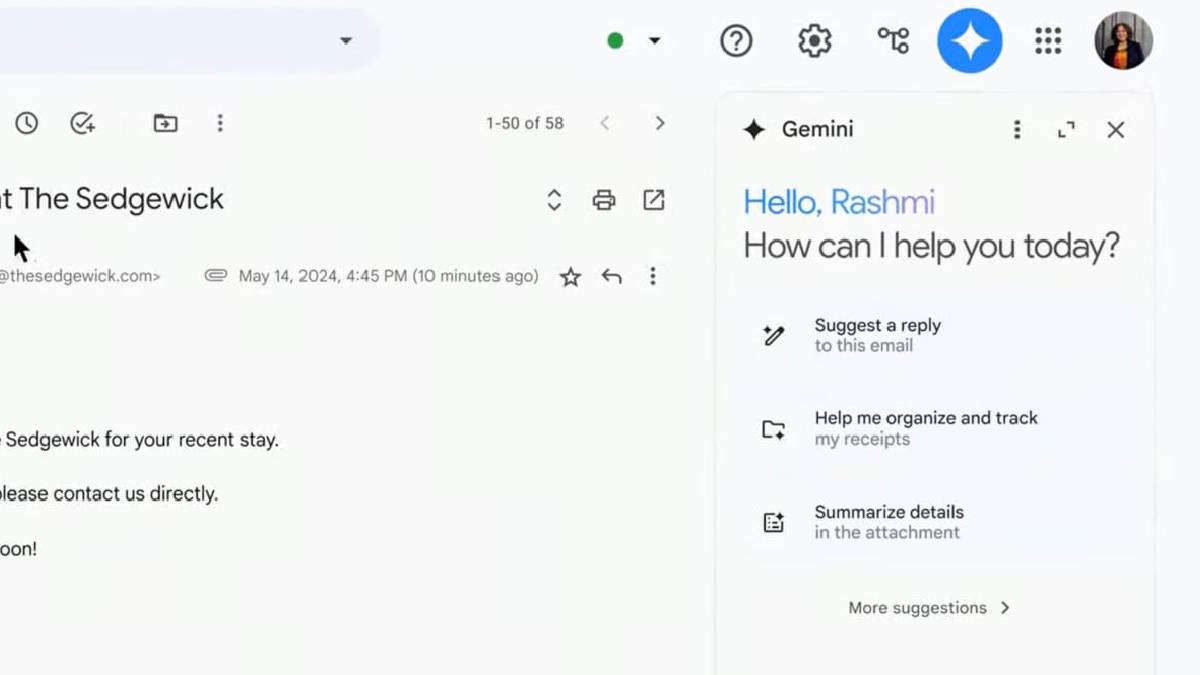Open search options dropdown arrow
1200x675 pixels.
pyautogui.click(x=346, y=41)
